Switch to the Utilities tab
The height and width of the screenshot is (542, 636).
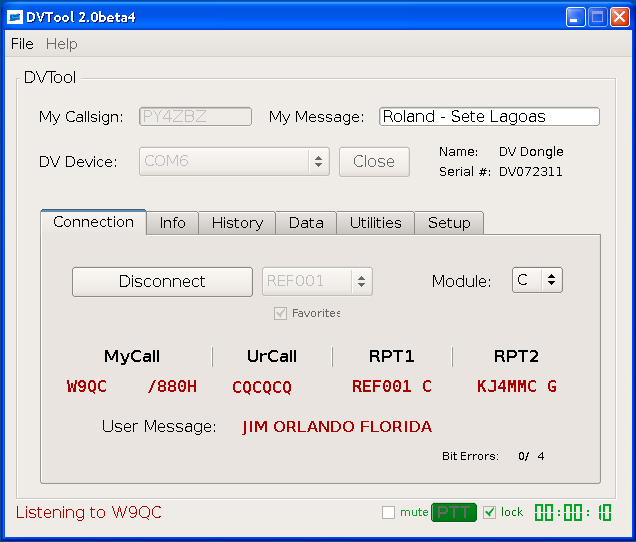point(376,223)
